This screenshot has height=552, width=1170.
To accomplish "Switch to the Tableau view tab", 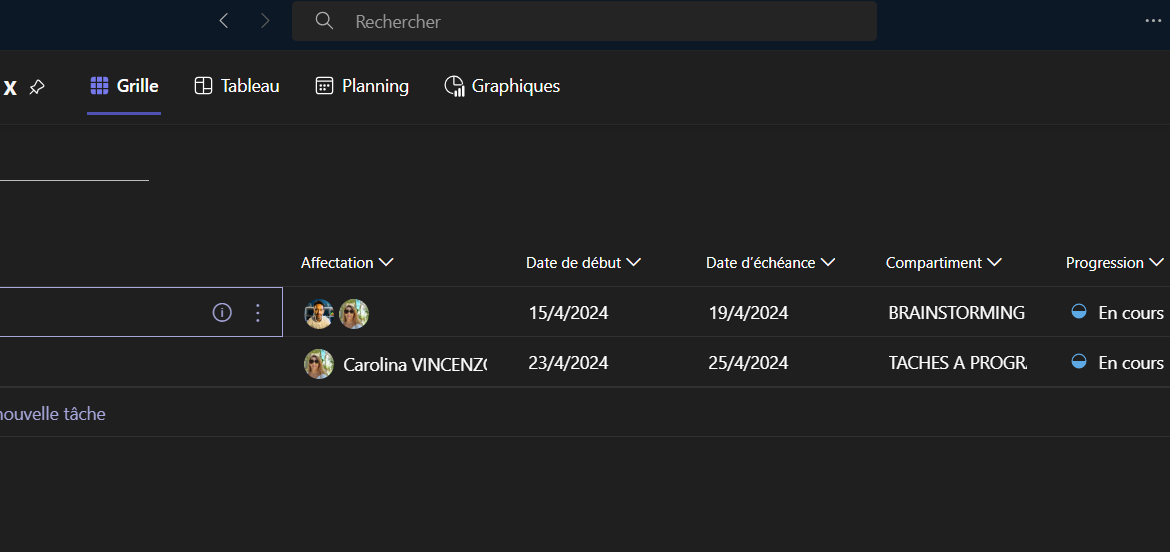I will pos(237,86).
